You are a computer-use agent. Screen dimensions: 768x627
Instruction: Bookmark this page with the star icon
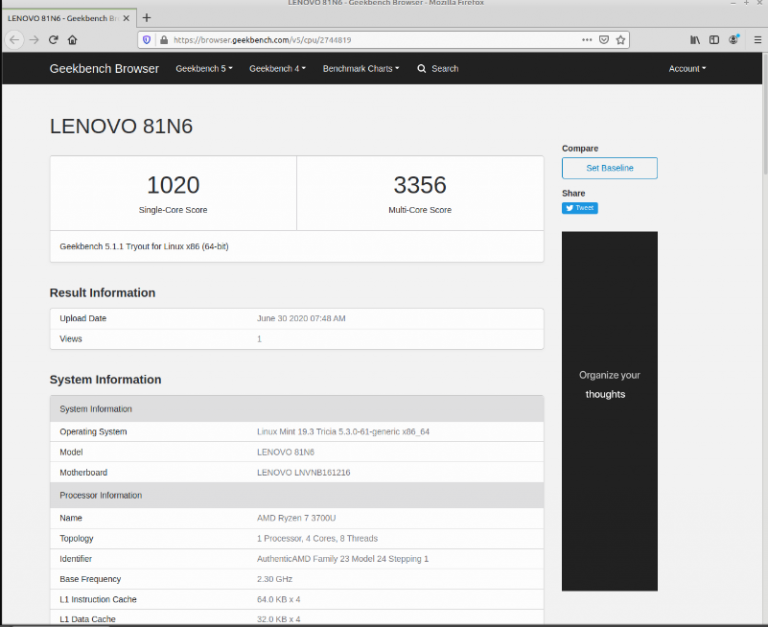click(x=621, y=40)
